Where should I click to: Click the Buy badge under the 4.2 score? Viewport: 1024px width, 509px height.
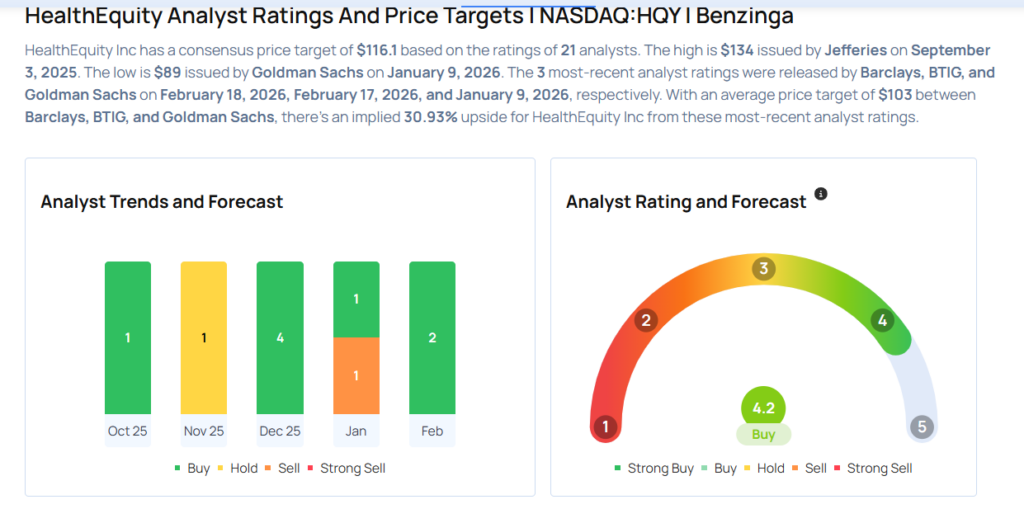click(763, 435)
